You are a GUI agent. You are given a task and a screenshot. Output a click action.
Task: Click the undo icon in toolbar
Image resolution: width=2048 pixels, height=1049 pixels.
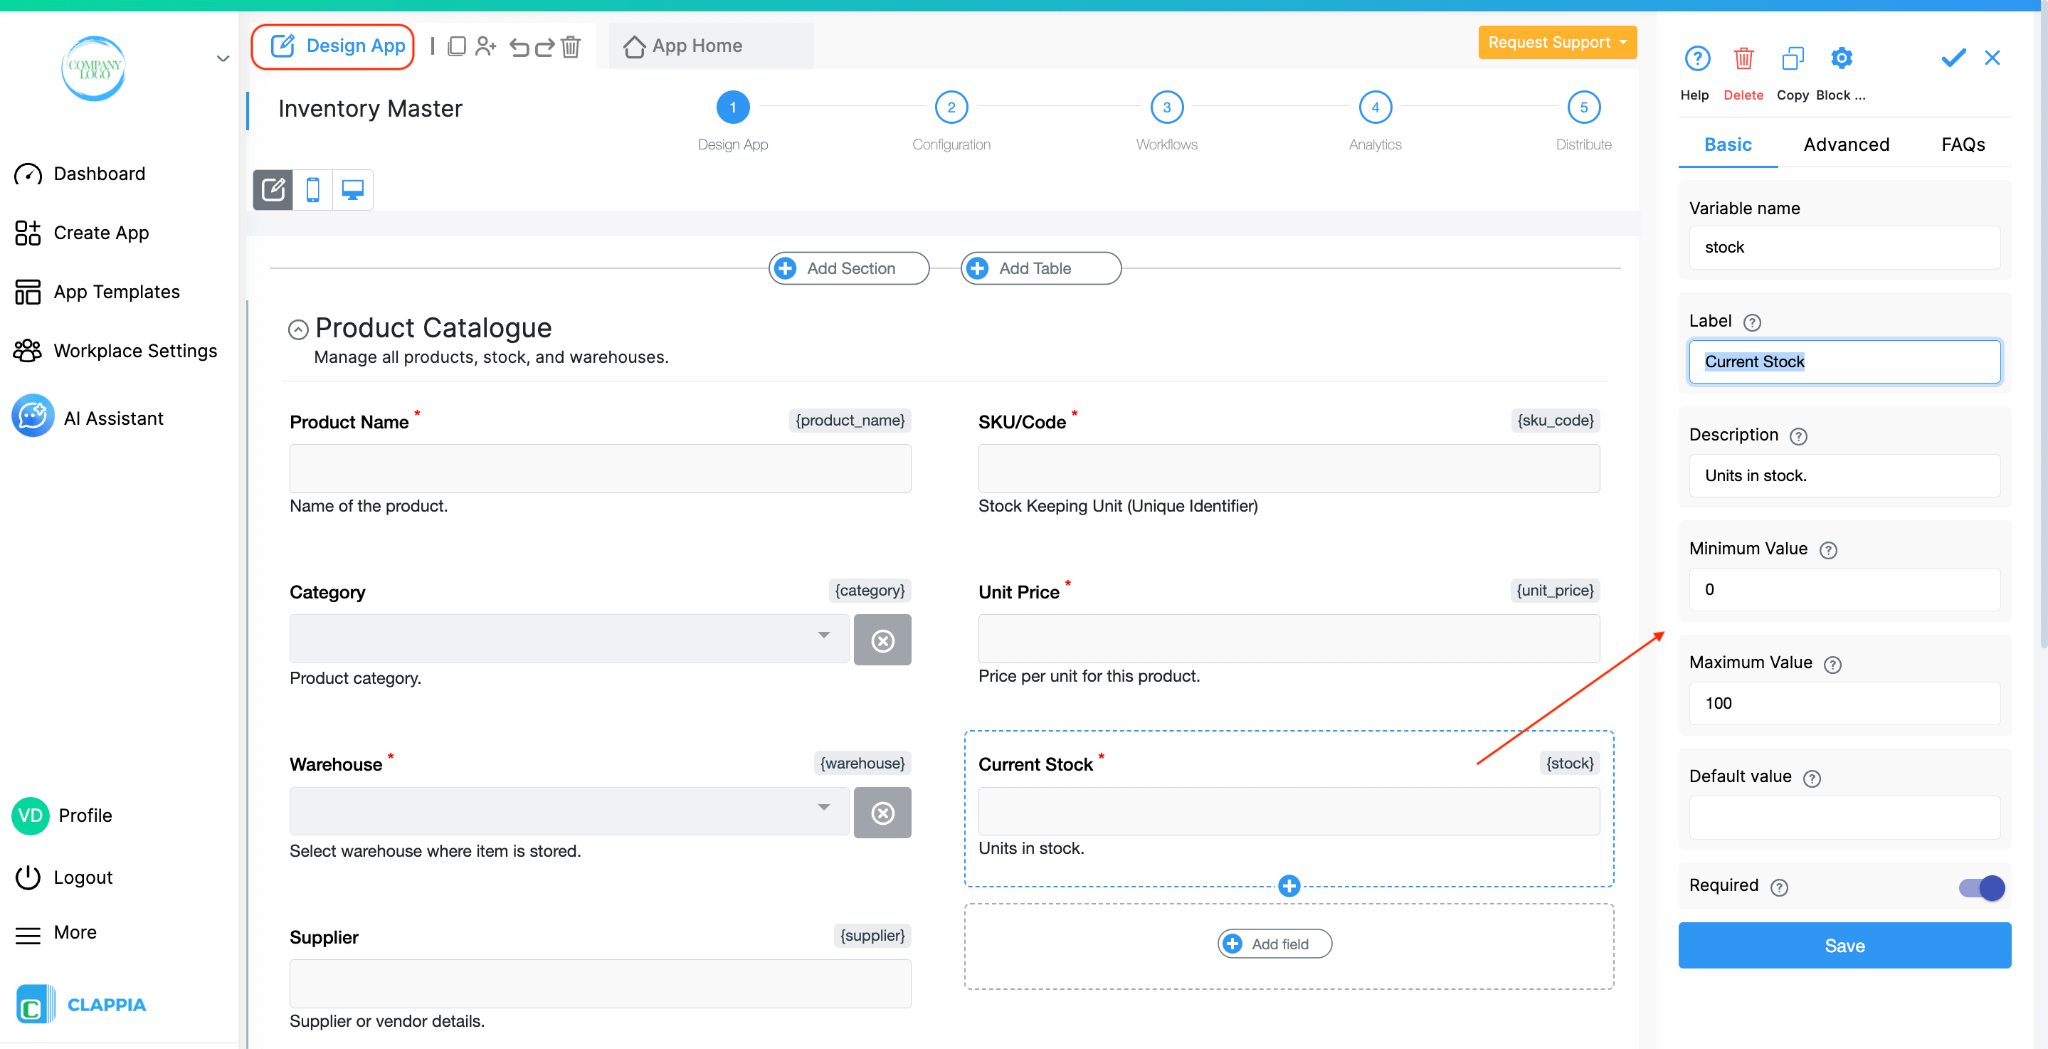519,46
